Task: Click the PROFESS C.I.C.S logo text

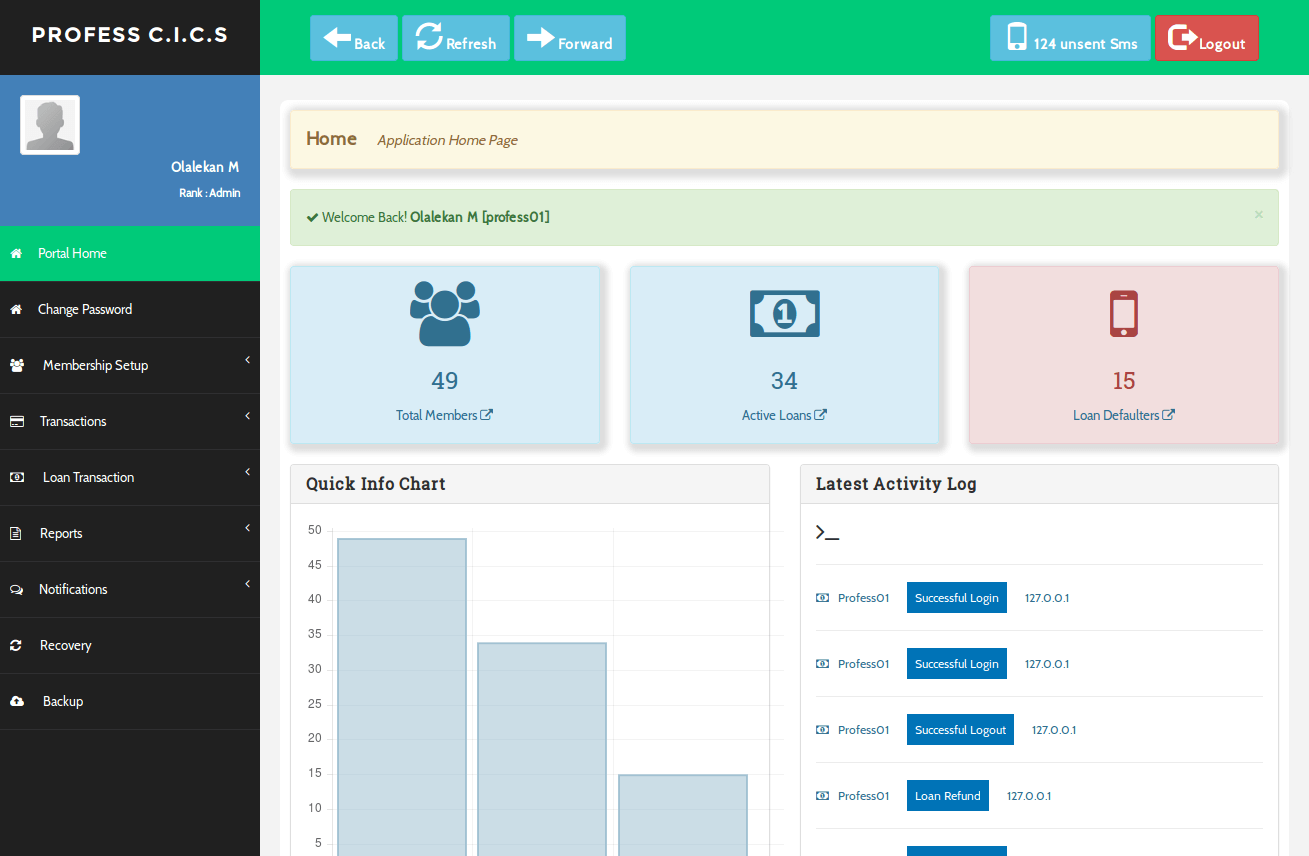Action: click(x=130, y=35)
